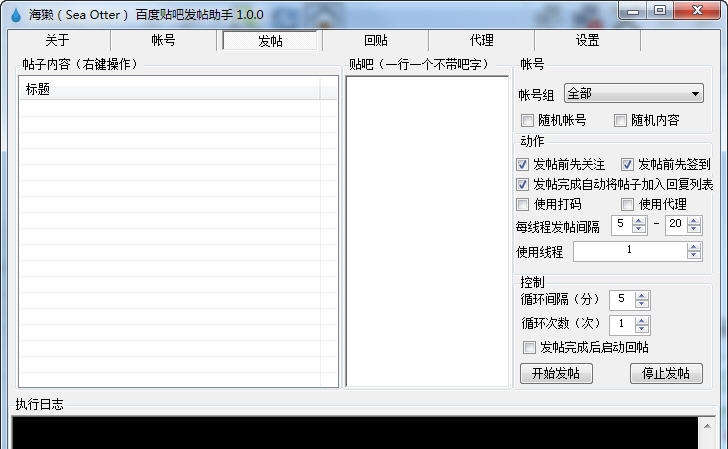Viewport: 728px width, 449px height.
Task: Open the 回贴 tab
Action: [376, 40]
